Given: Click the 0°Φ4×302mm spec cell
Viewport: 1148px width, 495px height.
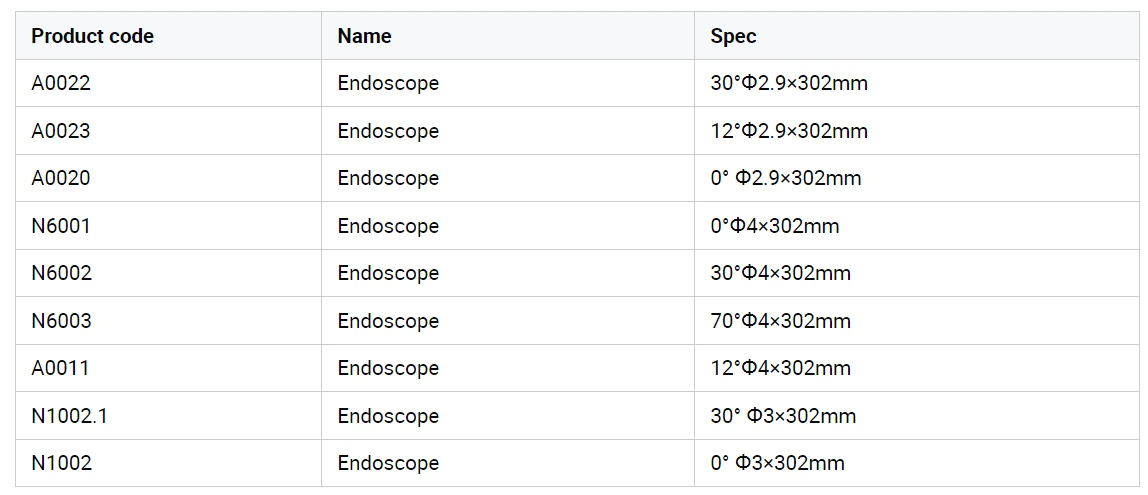Looking at the screenshot, I should tap(917, 226).
